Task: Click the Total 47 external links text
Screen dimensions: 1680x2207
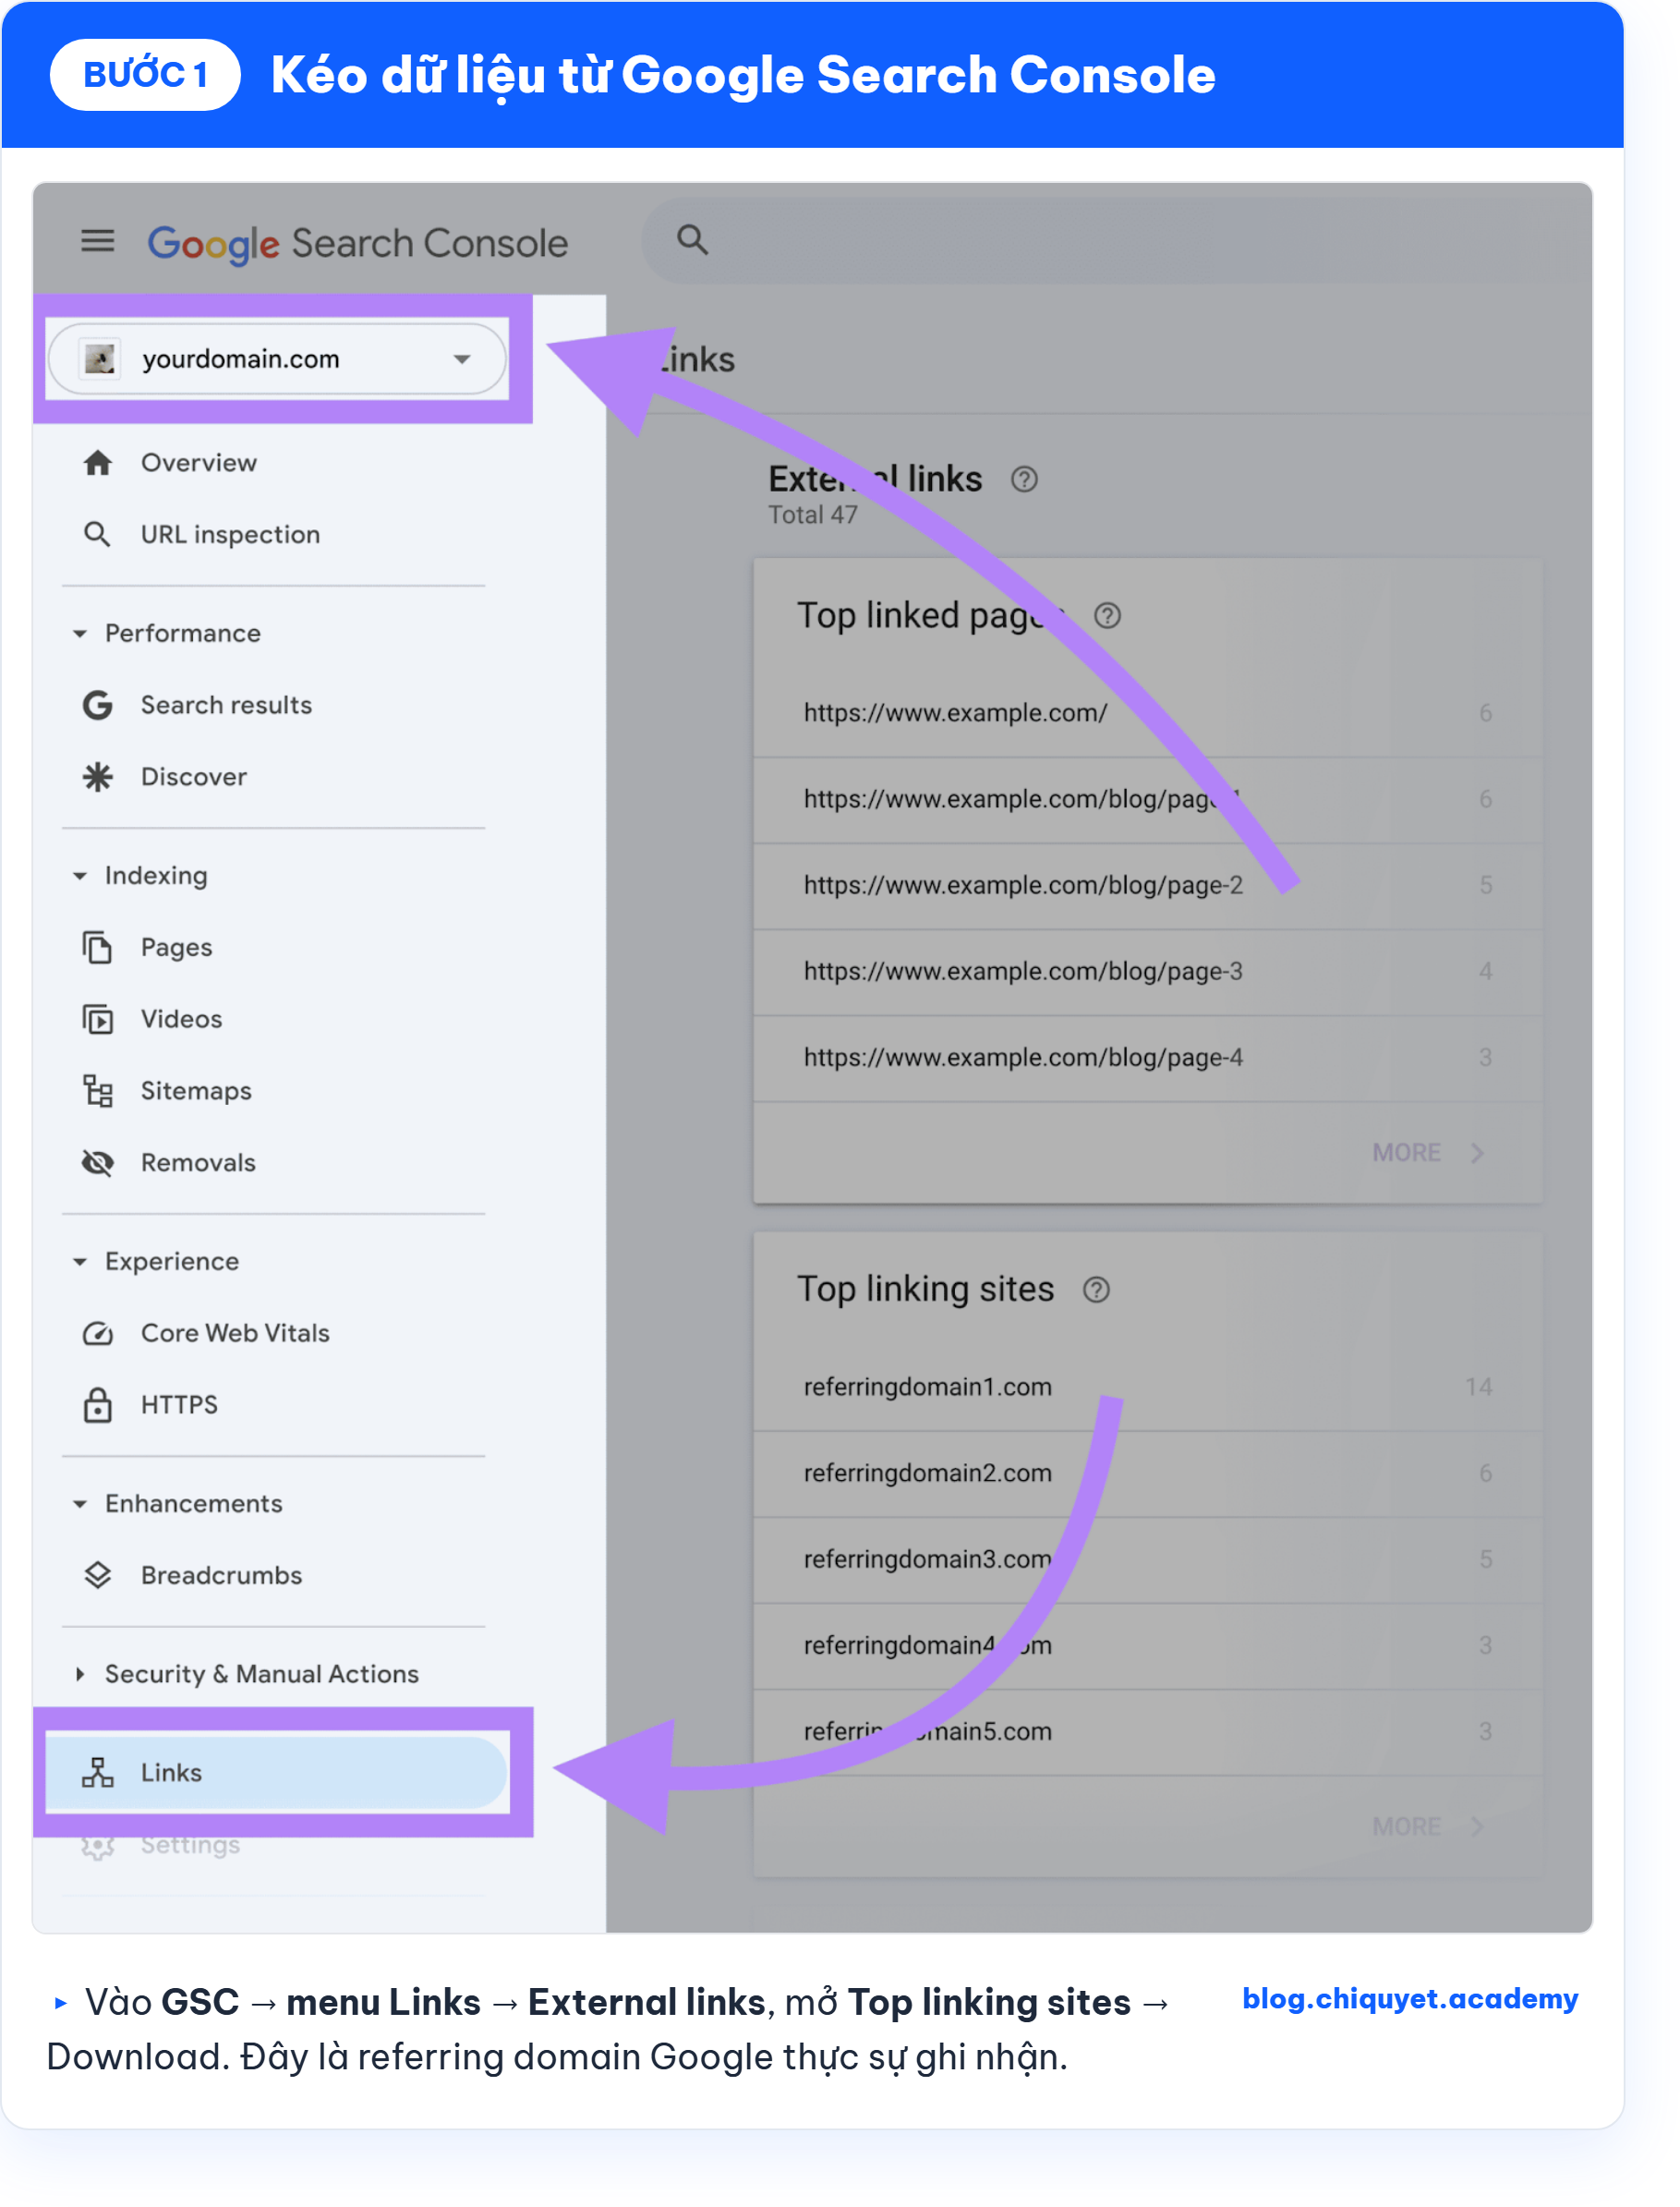Action: pos(812,516)
